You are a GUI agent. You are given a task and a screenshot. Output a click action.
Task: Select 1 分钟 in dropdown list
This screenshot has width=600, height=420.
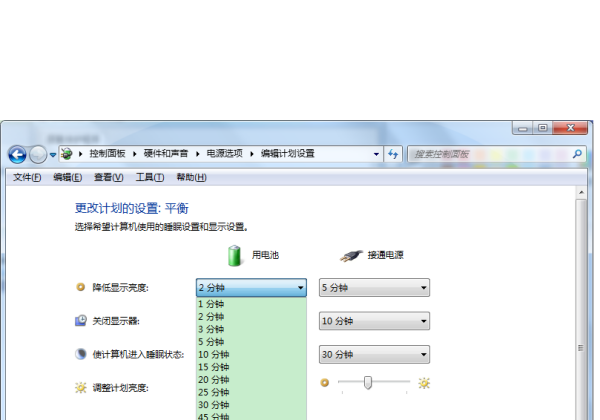251,304
